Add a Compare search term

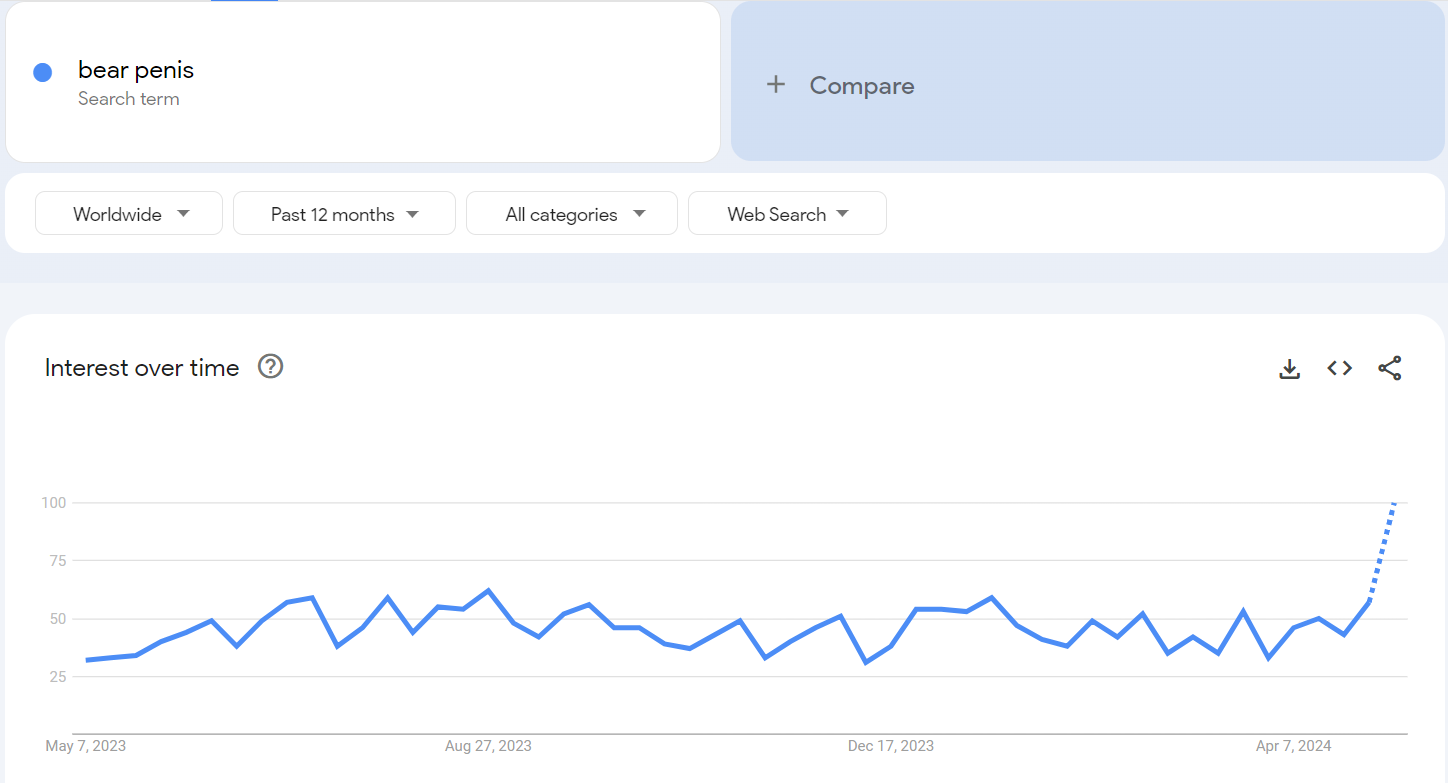(x=862, y=86)
